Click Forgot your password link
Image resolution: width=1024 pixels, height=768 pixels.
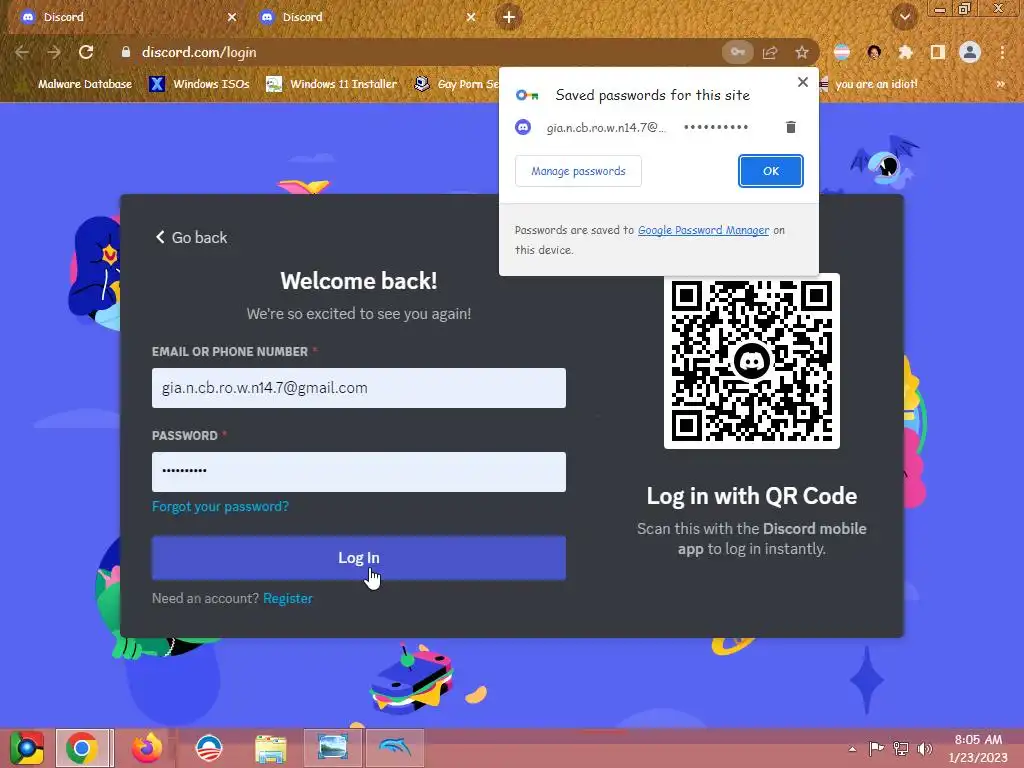coord(220,506)
